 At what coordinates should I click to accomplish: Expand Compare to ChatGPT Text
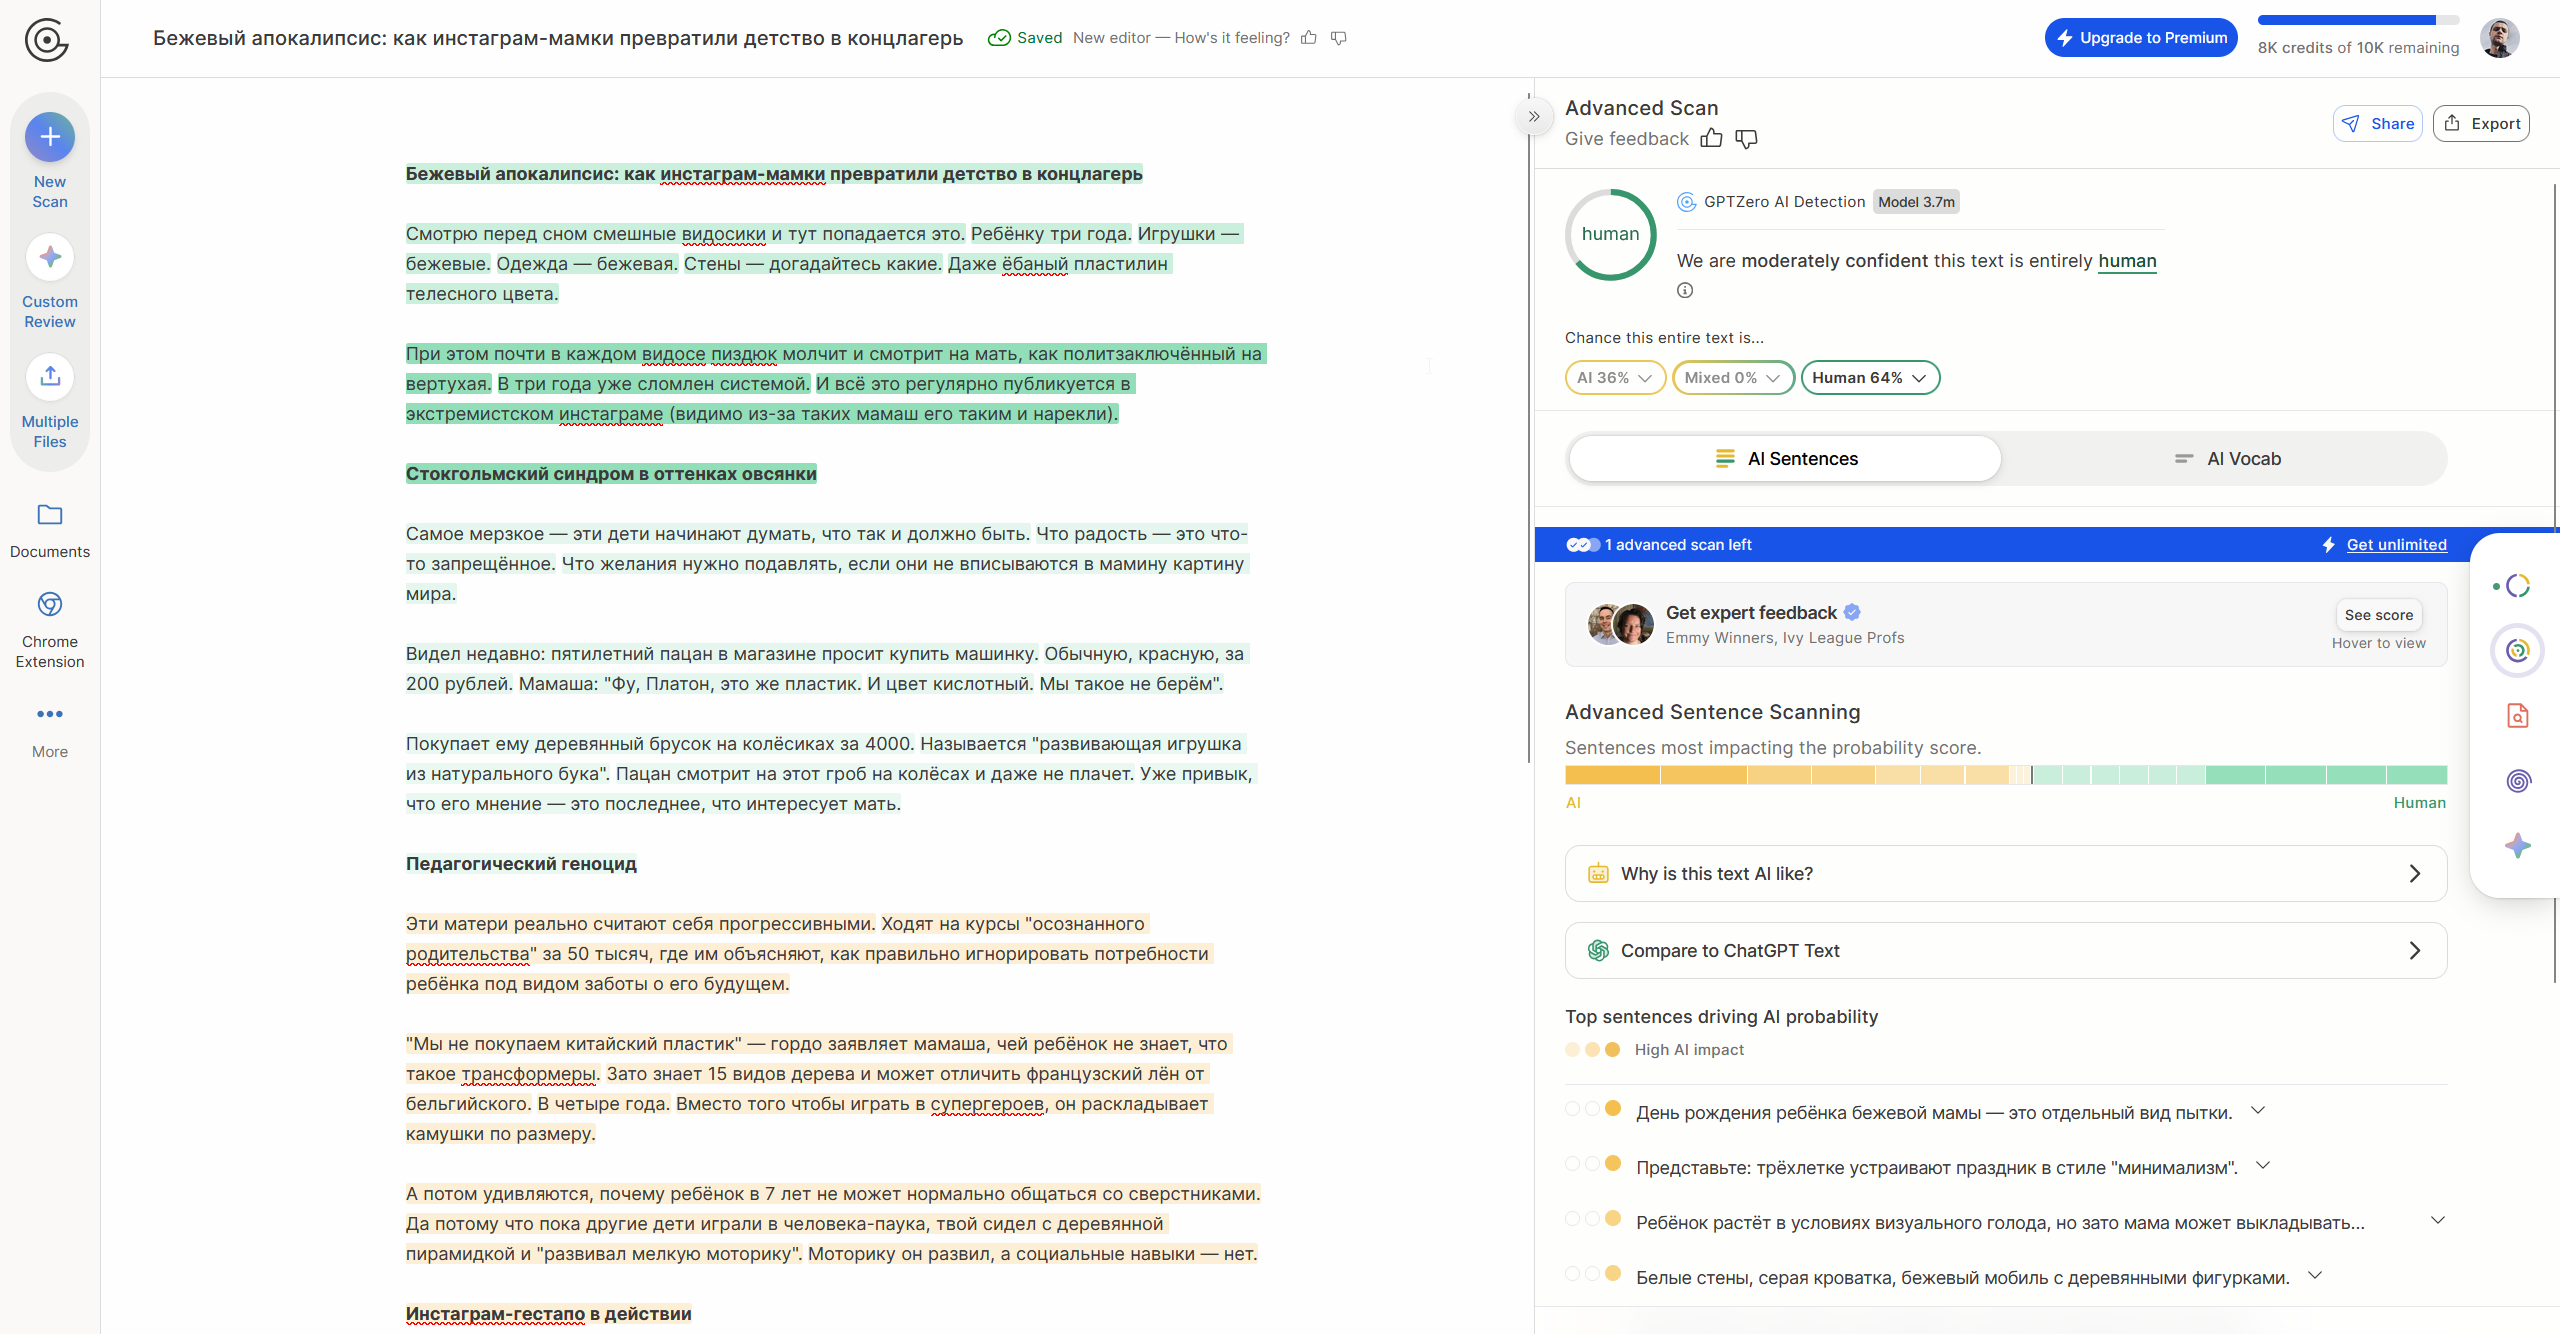[2005, 951]
